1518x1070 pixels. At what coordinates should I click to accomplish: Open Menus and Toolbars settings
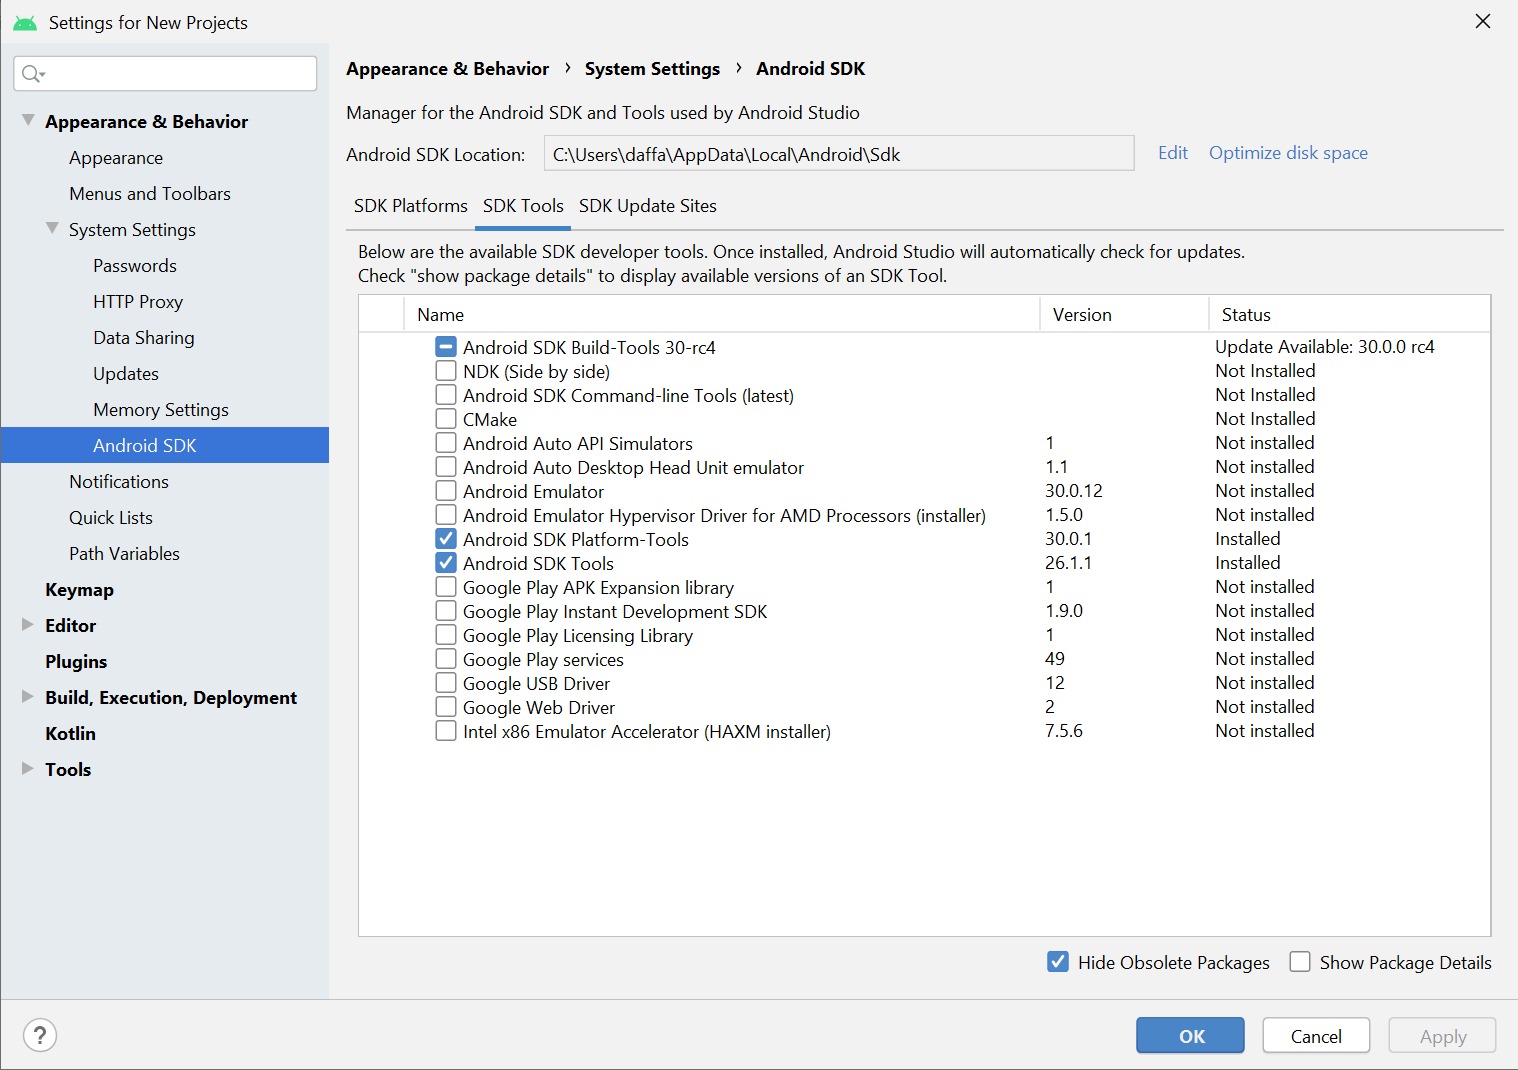(150, 194)
